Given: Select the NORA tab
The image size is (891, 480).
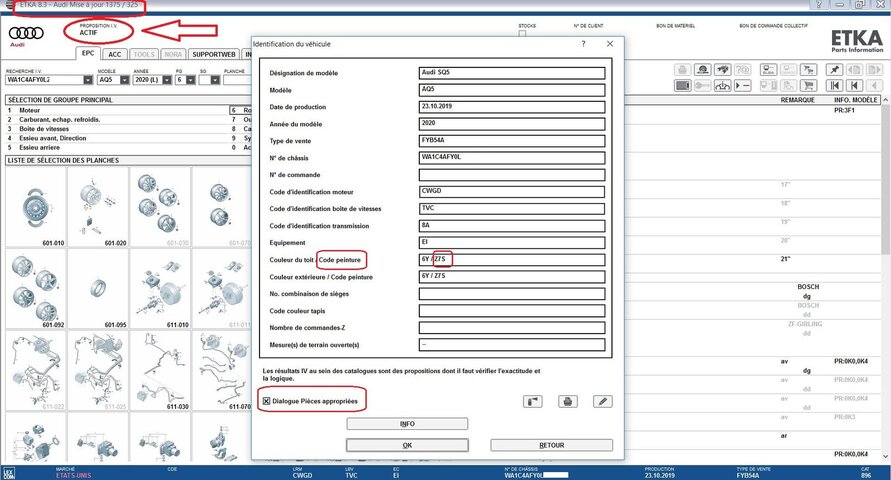Looking at the screenshot, I should pyautogui.click(x=173, y=55).
